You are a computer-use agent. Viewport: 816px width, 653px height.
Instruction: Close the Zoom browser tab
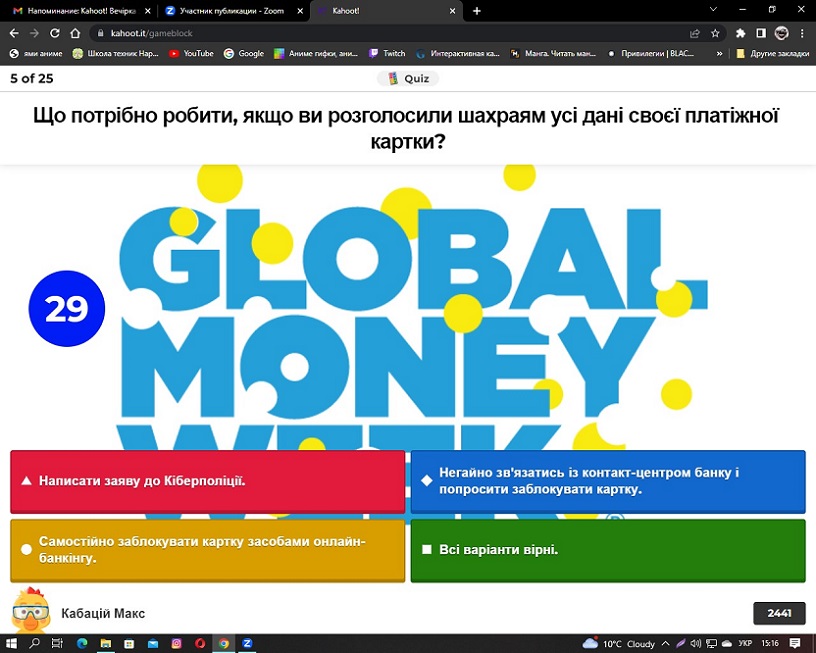click(x=300, y=11)
